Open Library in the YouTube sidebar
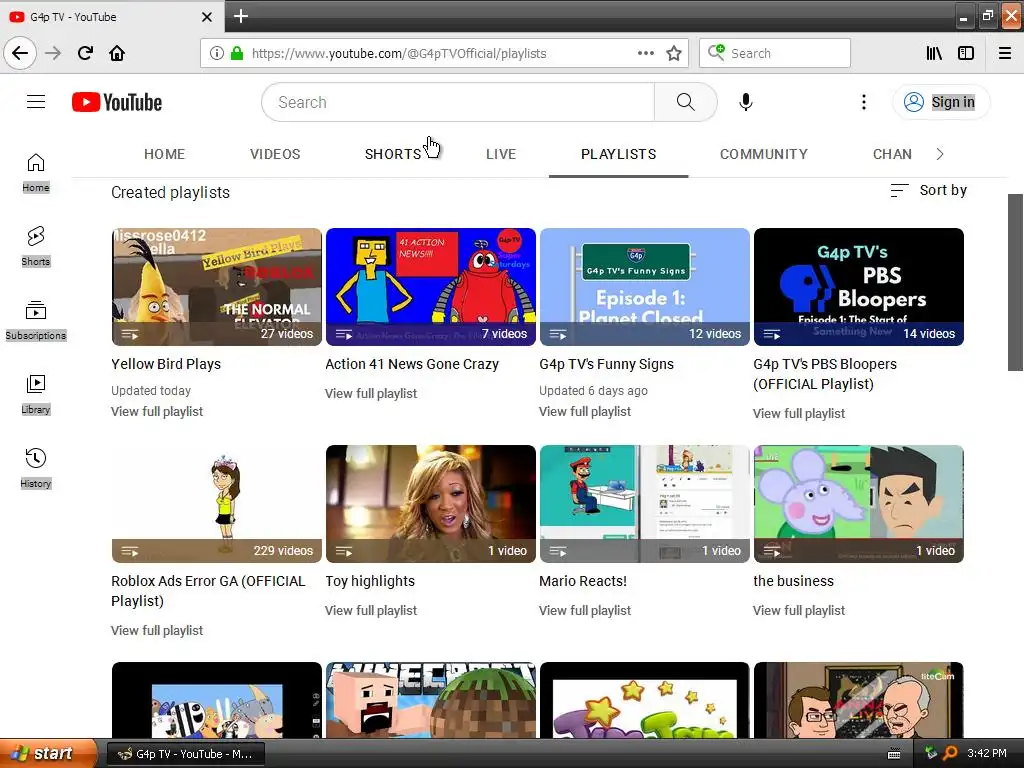 click(36, 394)
